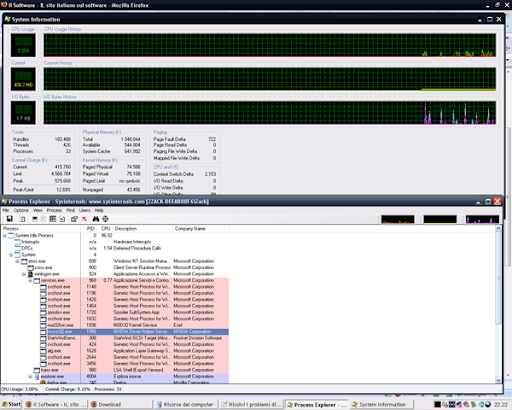The image size is (512, 410).
Task: Select the StarWind iSCSI Target process row
Action: 115,338
